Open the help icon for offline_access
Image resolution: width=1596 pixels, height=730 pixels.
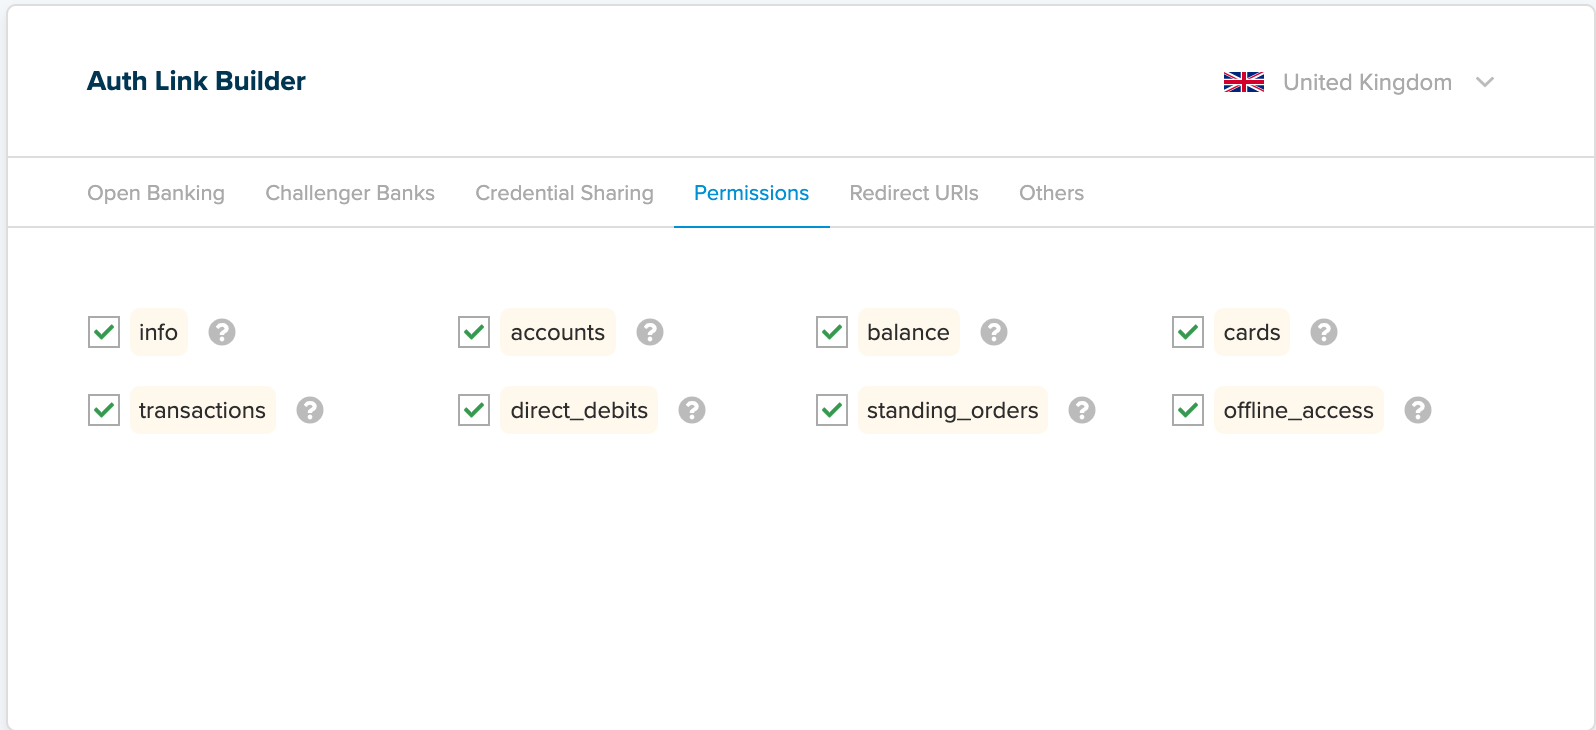(x=1418, y=410)
